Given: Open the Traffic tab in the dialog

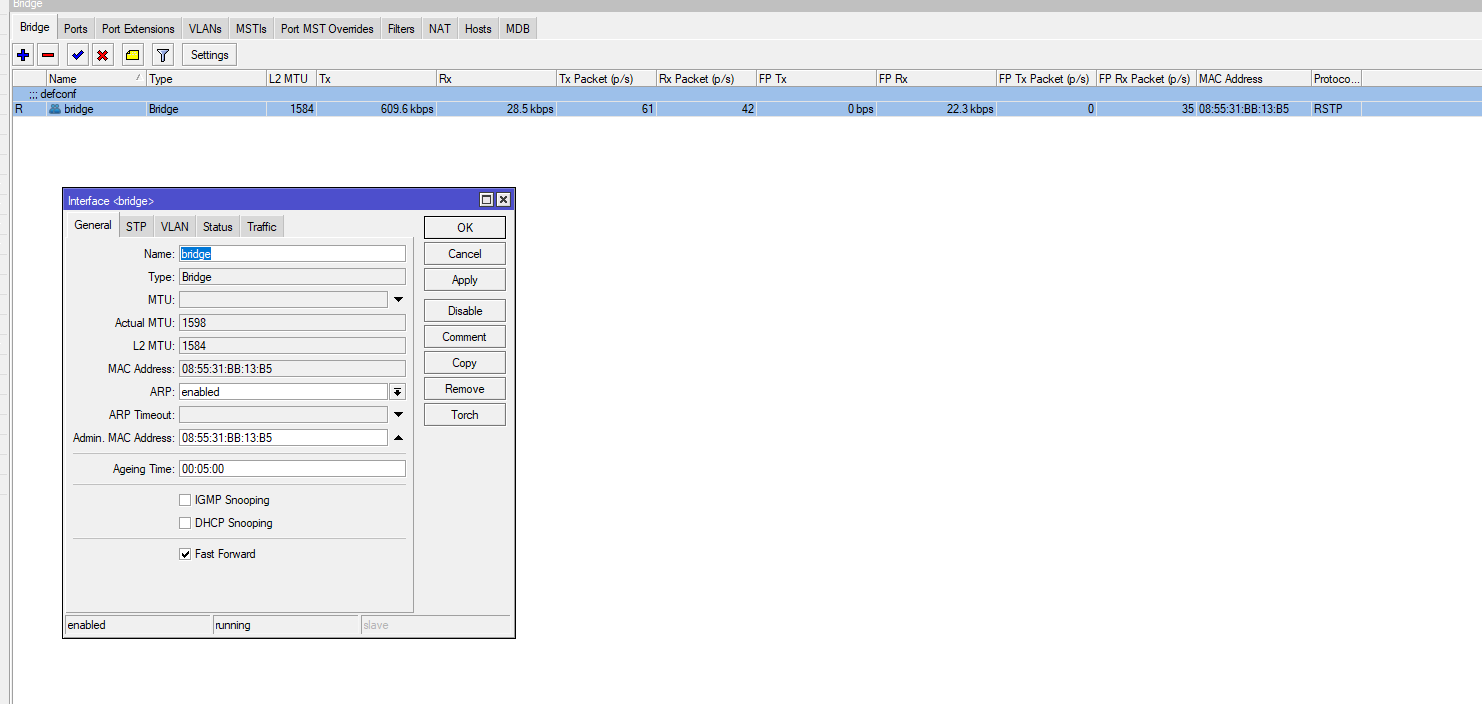Looking at the screenshot, I should [262, 227].
